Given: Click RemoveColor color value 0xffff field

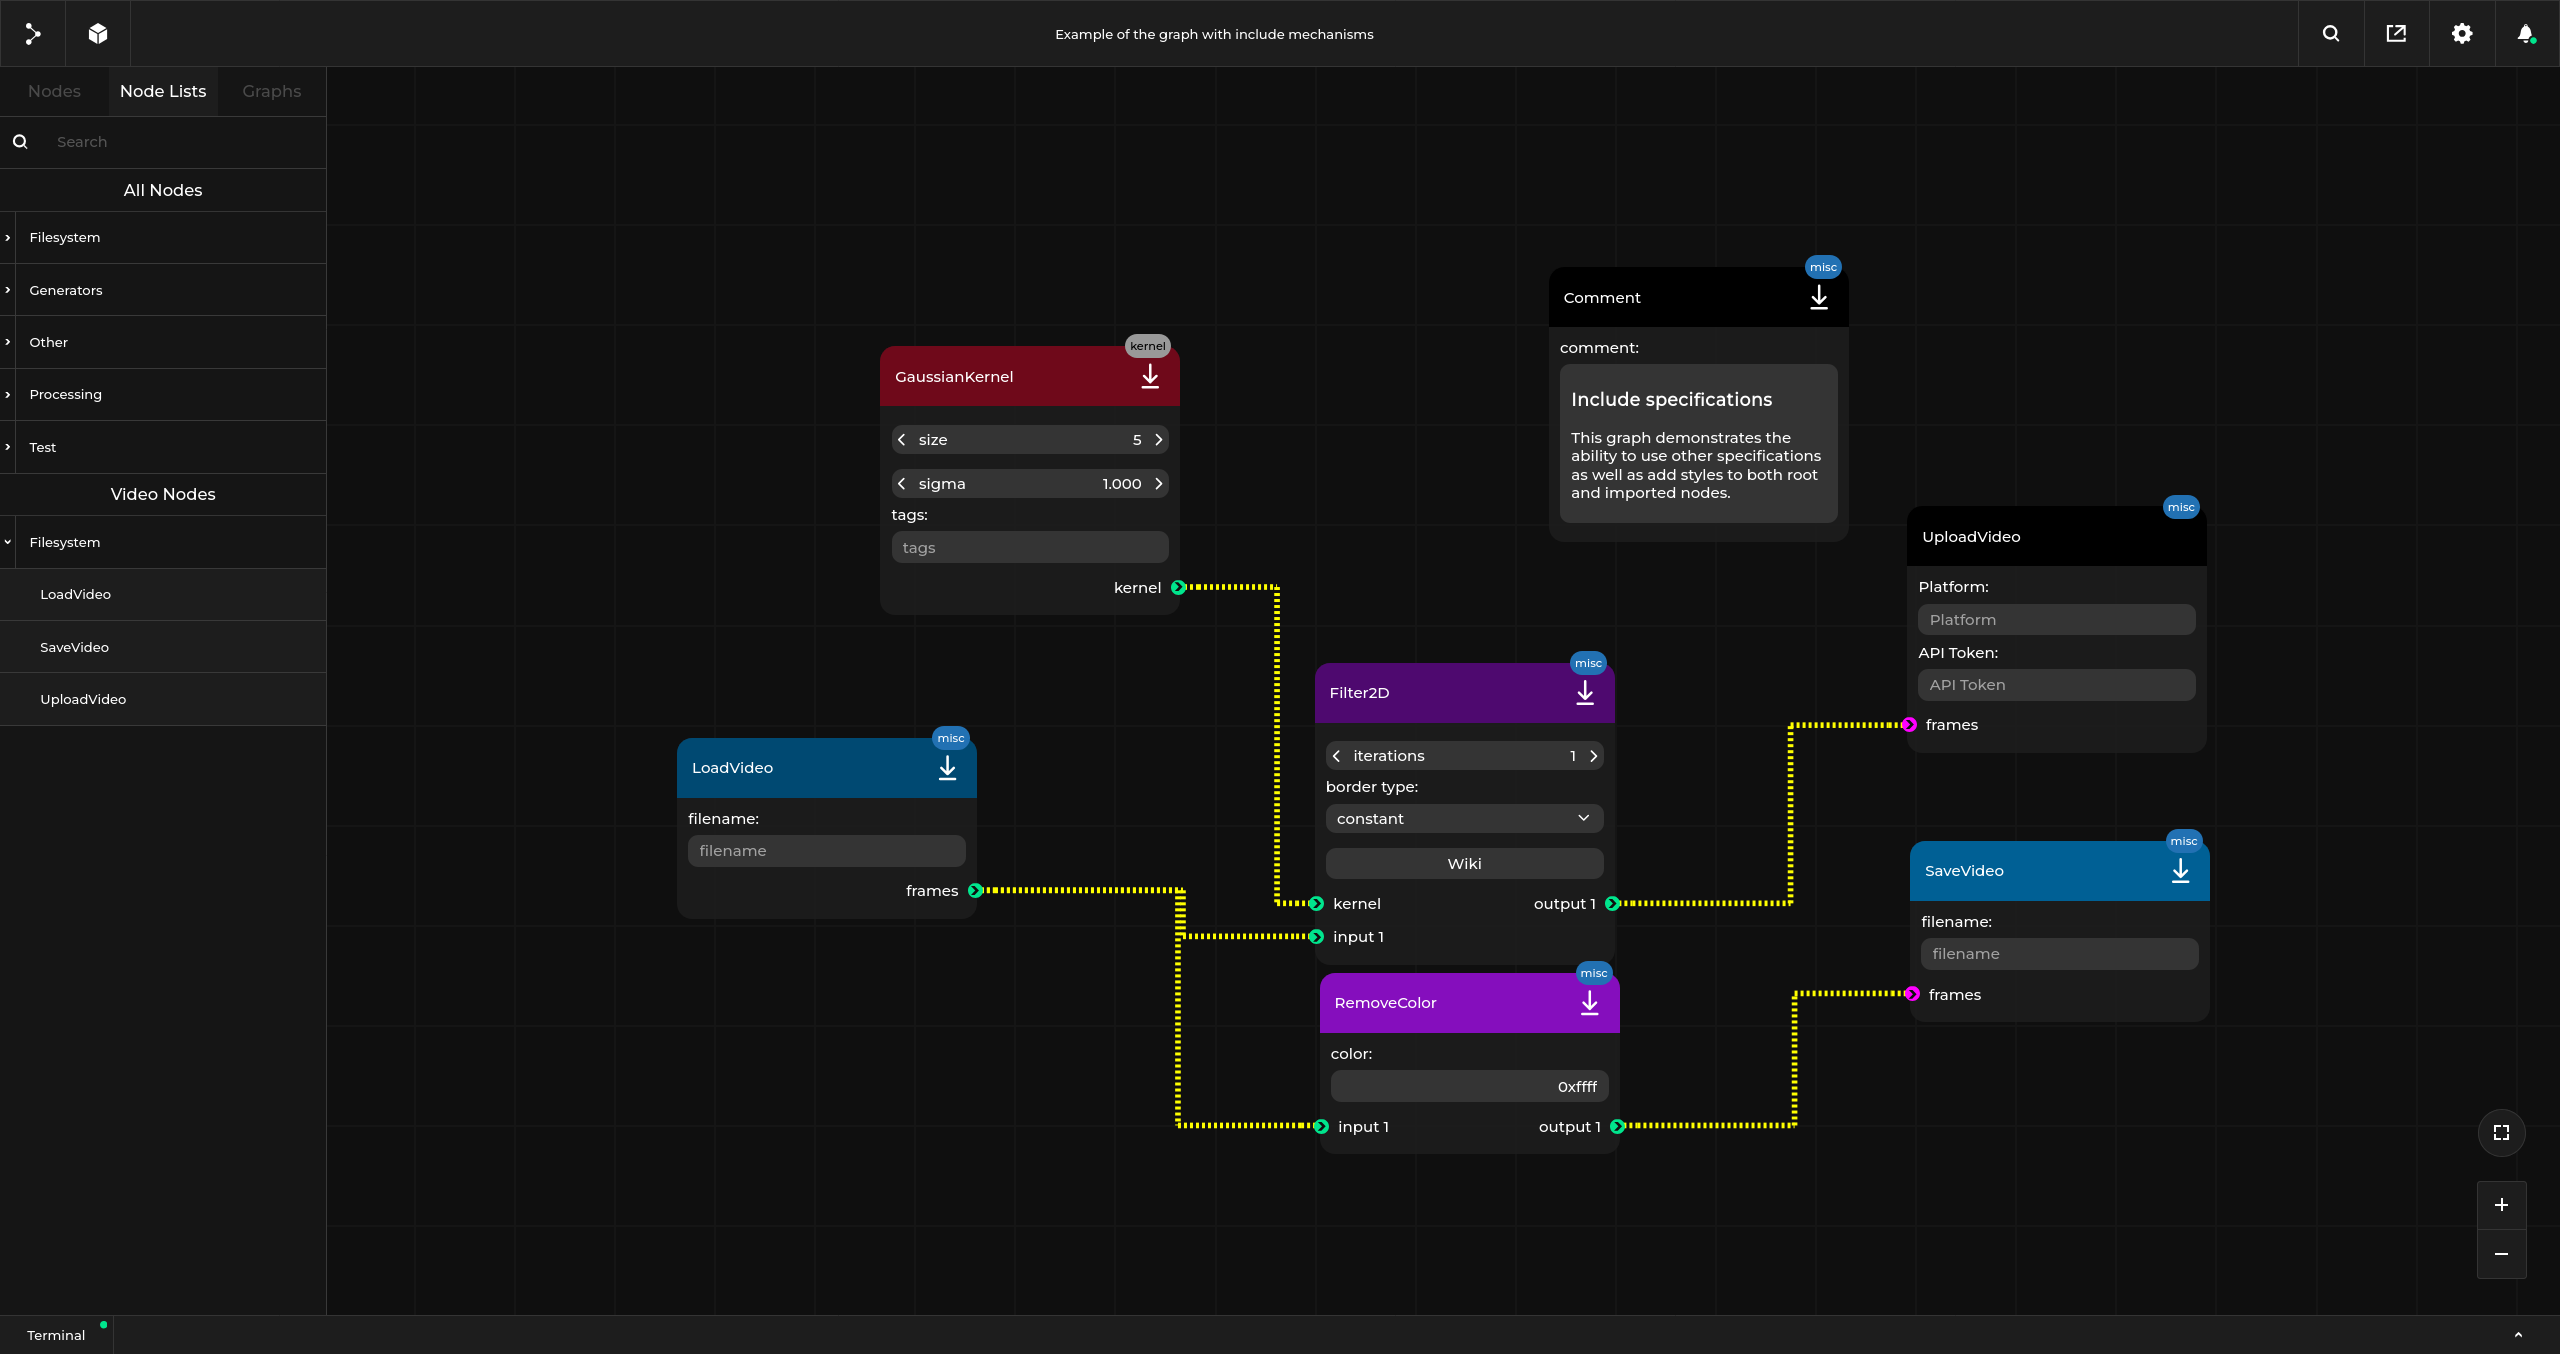Looking at the screenshot, I should pyautogui.click(x=1469, y=1087).
